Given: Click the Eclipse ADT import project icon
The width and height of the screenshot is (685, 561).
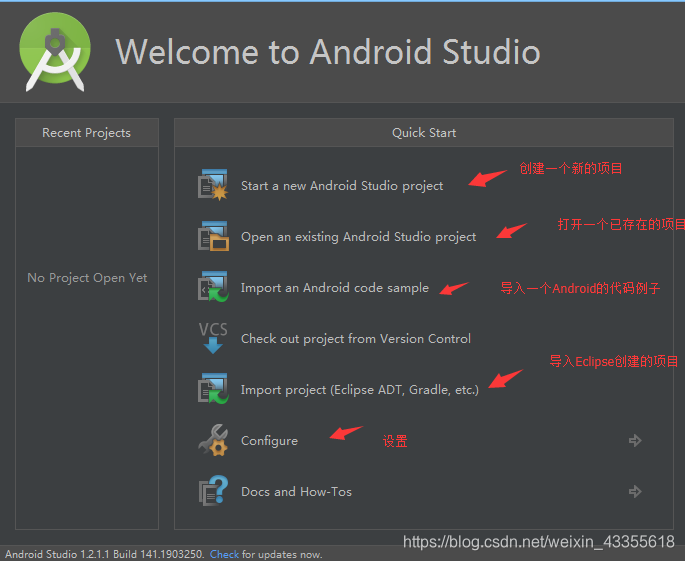Looking at the screenshot, I should click(213, 389).
